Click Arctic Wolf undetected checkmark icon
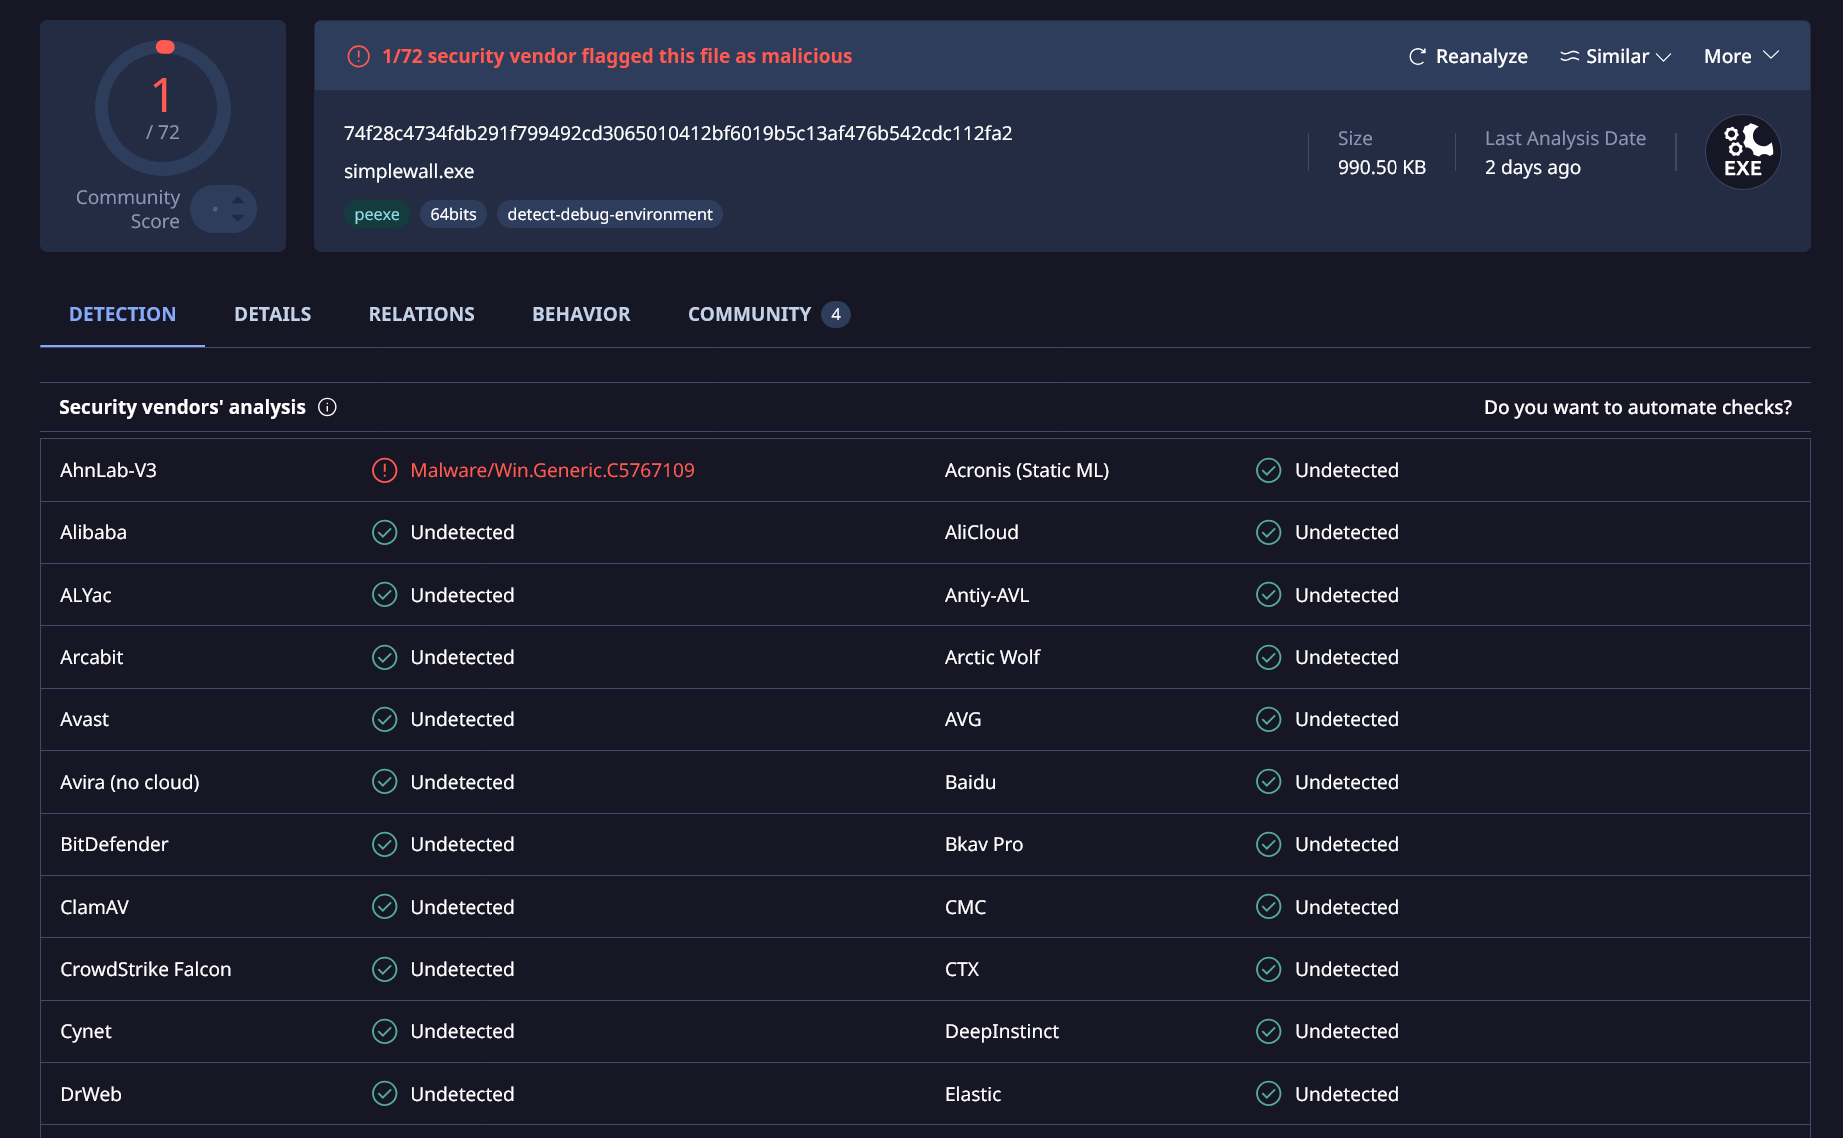Screen dimensions: 1843x1138 [x=1269, y=657]
